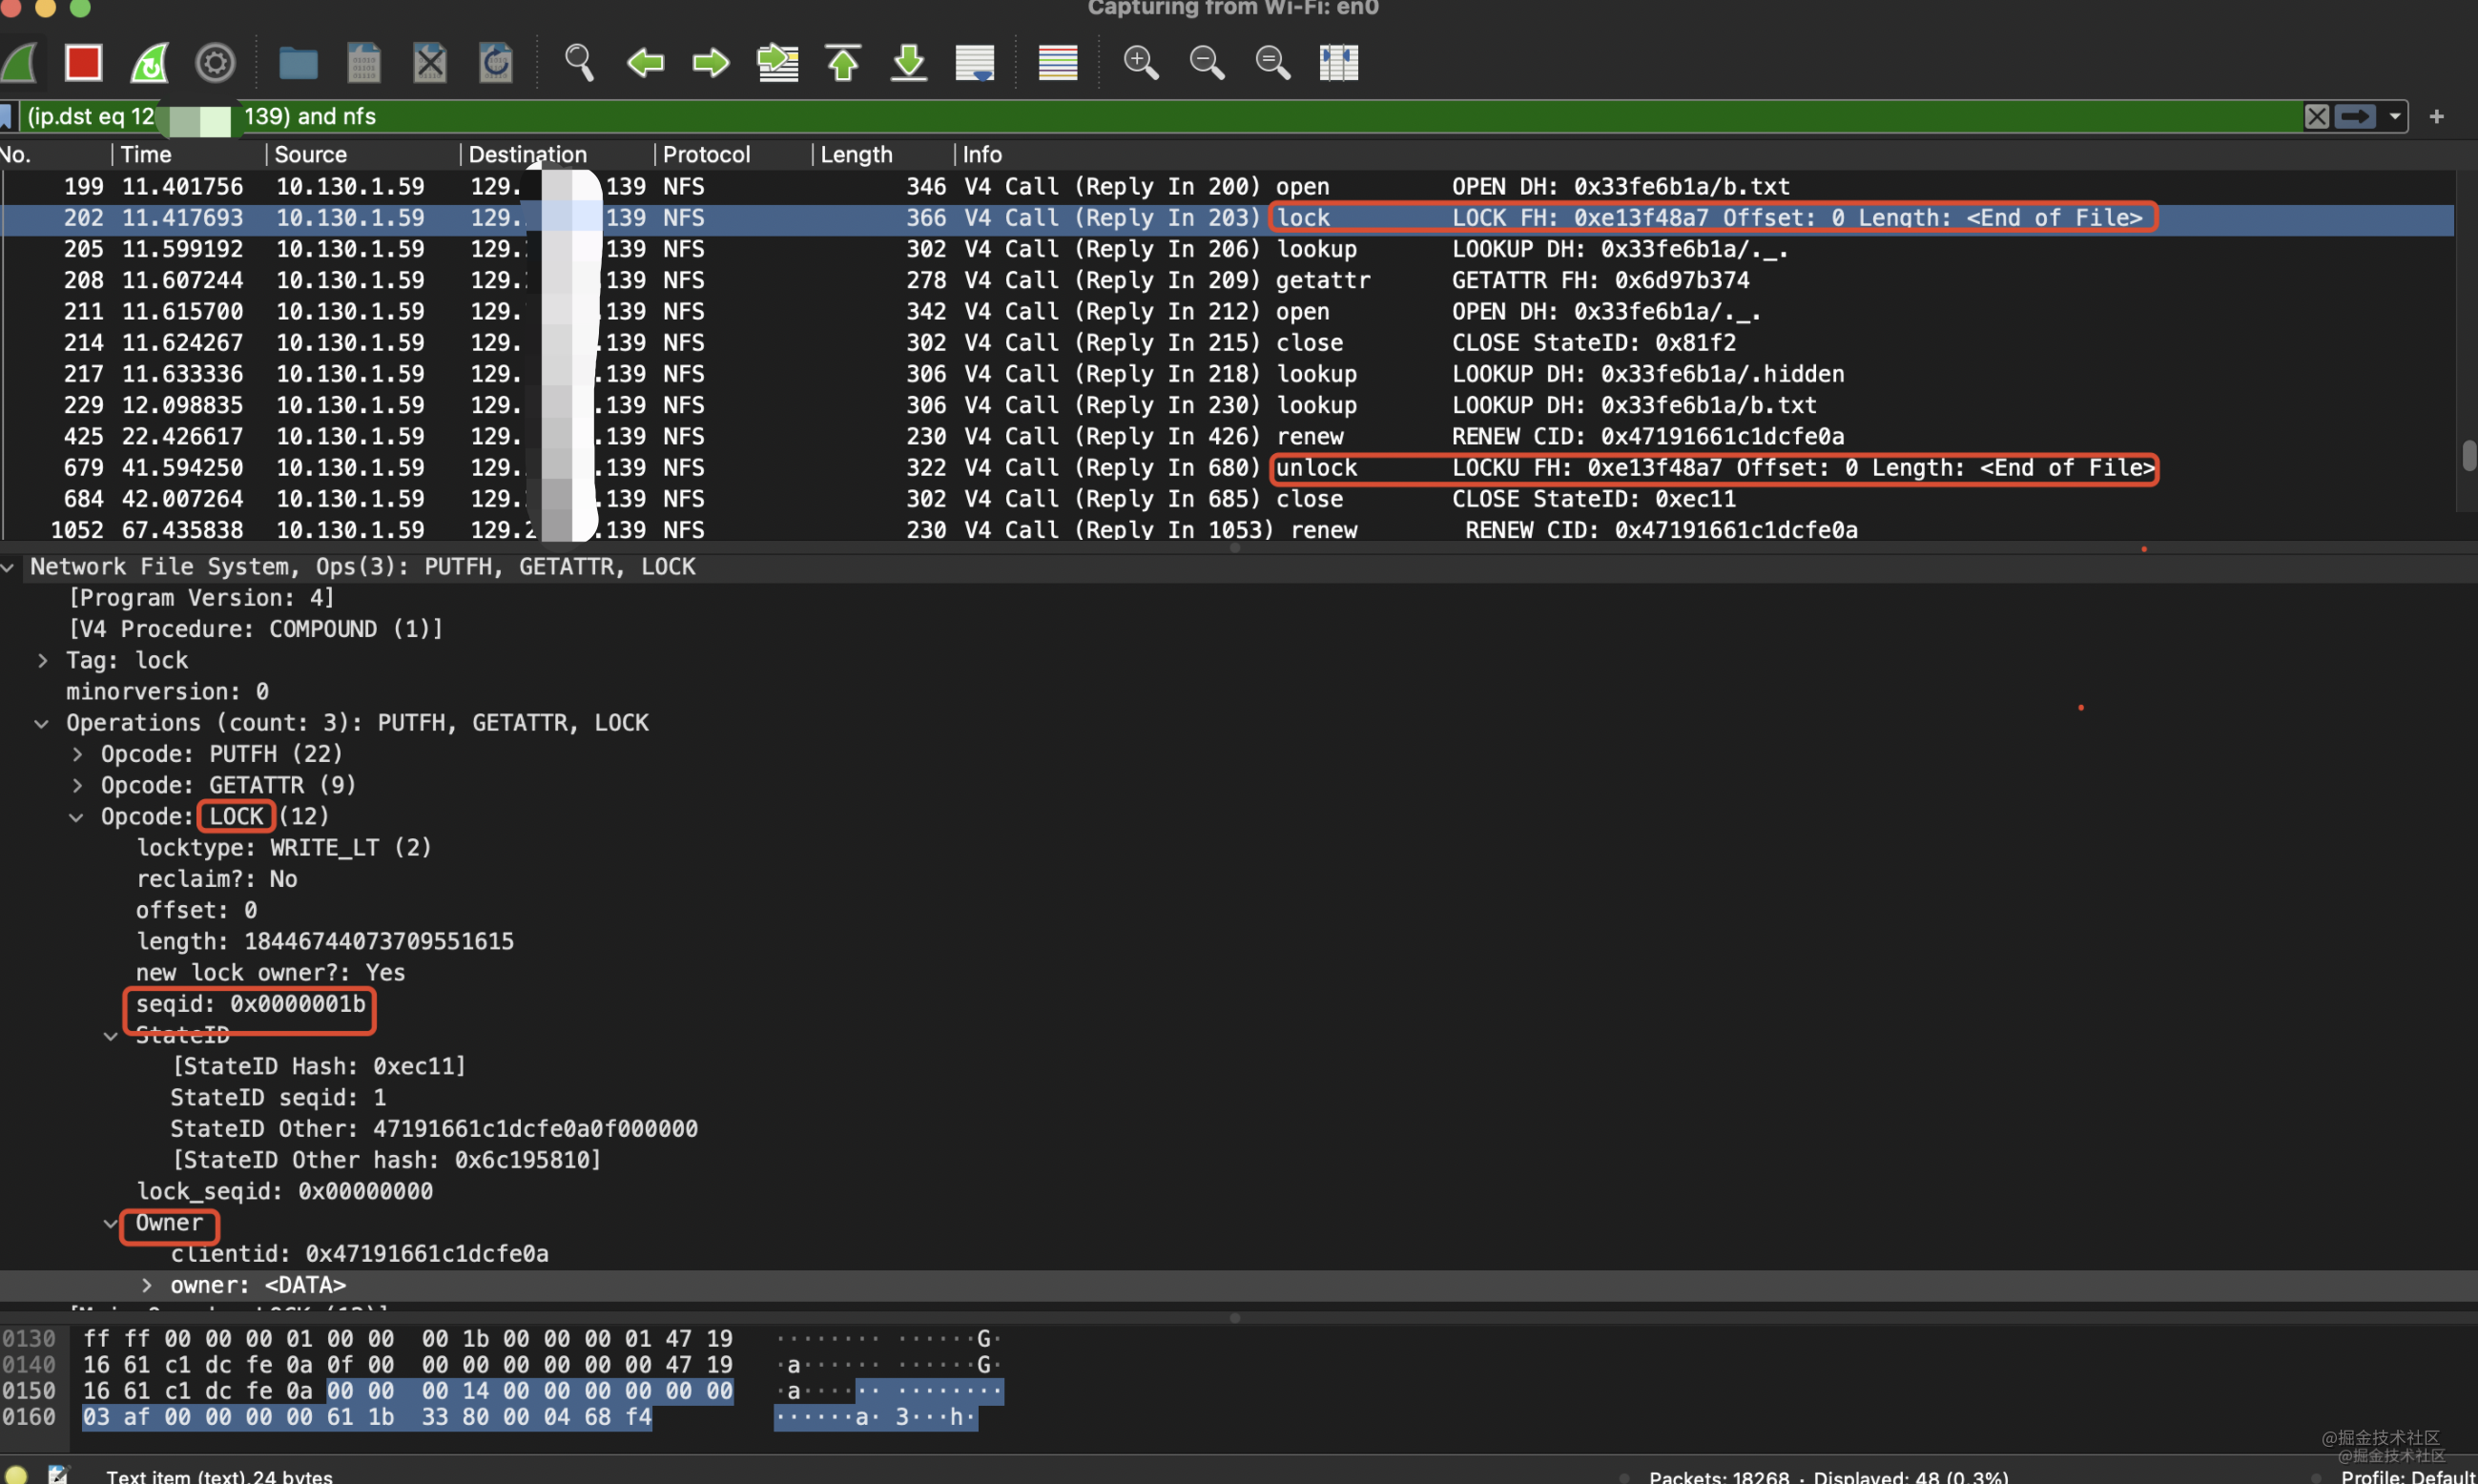2478x1484 pixels.
Task: Expand Opcode: PUTFH (22)
Action: (78, 755)
